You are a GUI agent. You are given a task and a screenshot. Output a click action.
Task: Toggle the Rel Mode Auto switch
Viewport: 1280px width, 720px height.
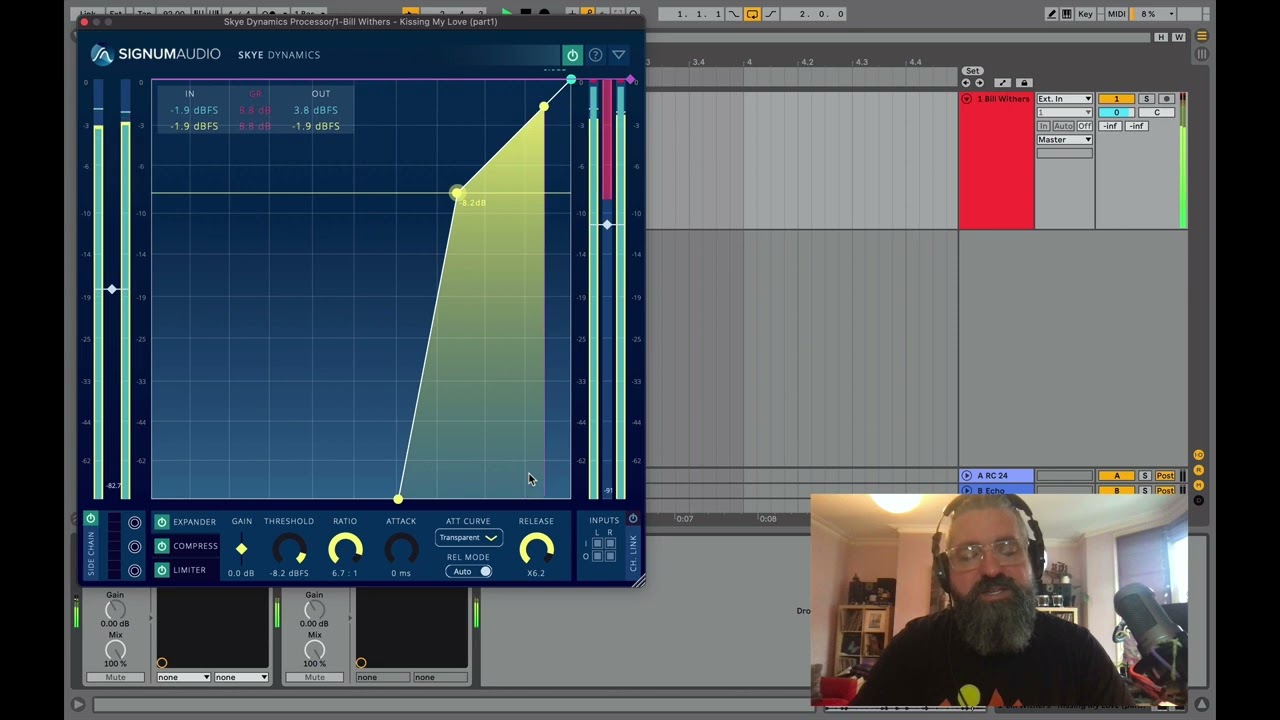(x=468, y=572)
